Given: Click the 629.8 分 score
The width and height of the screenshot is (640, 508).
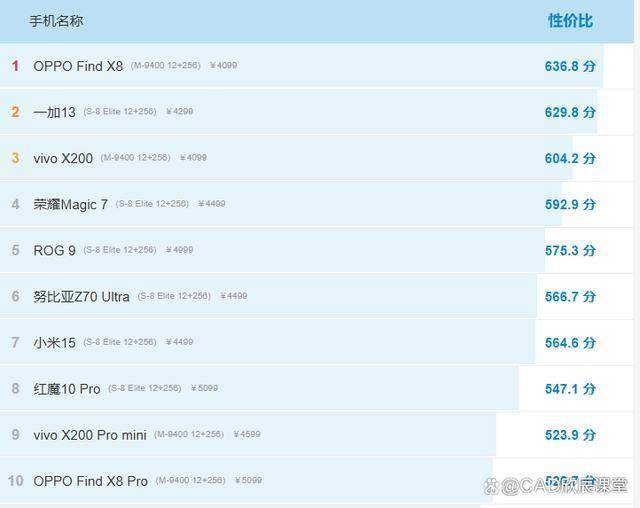Looking at the screenshot, I should [570, 112].
